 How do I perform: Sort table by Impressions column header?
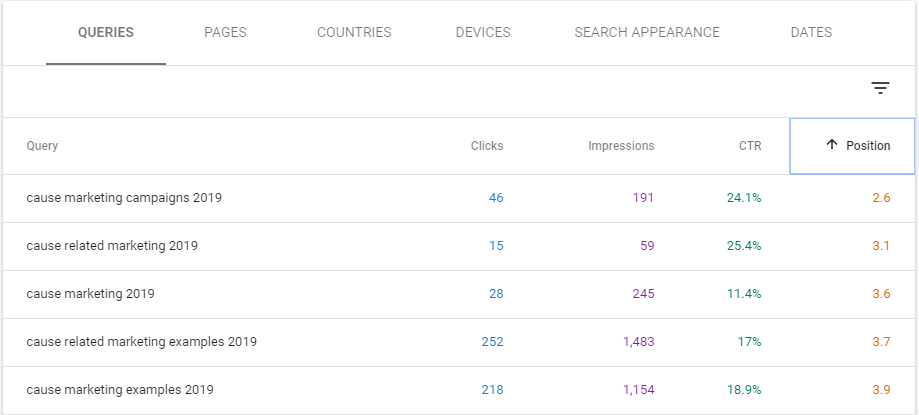click(x=621, y=146)
